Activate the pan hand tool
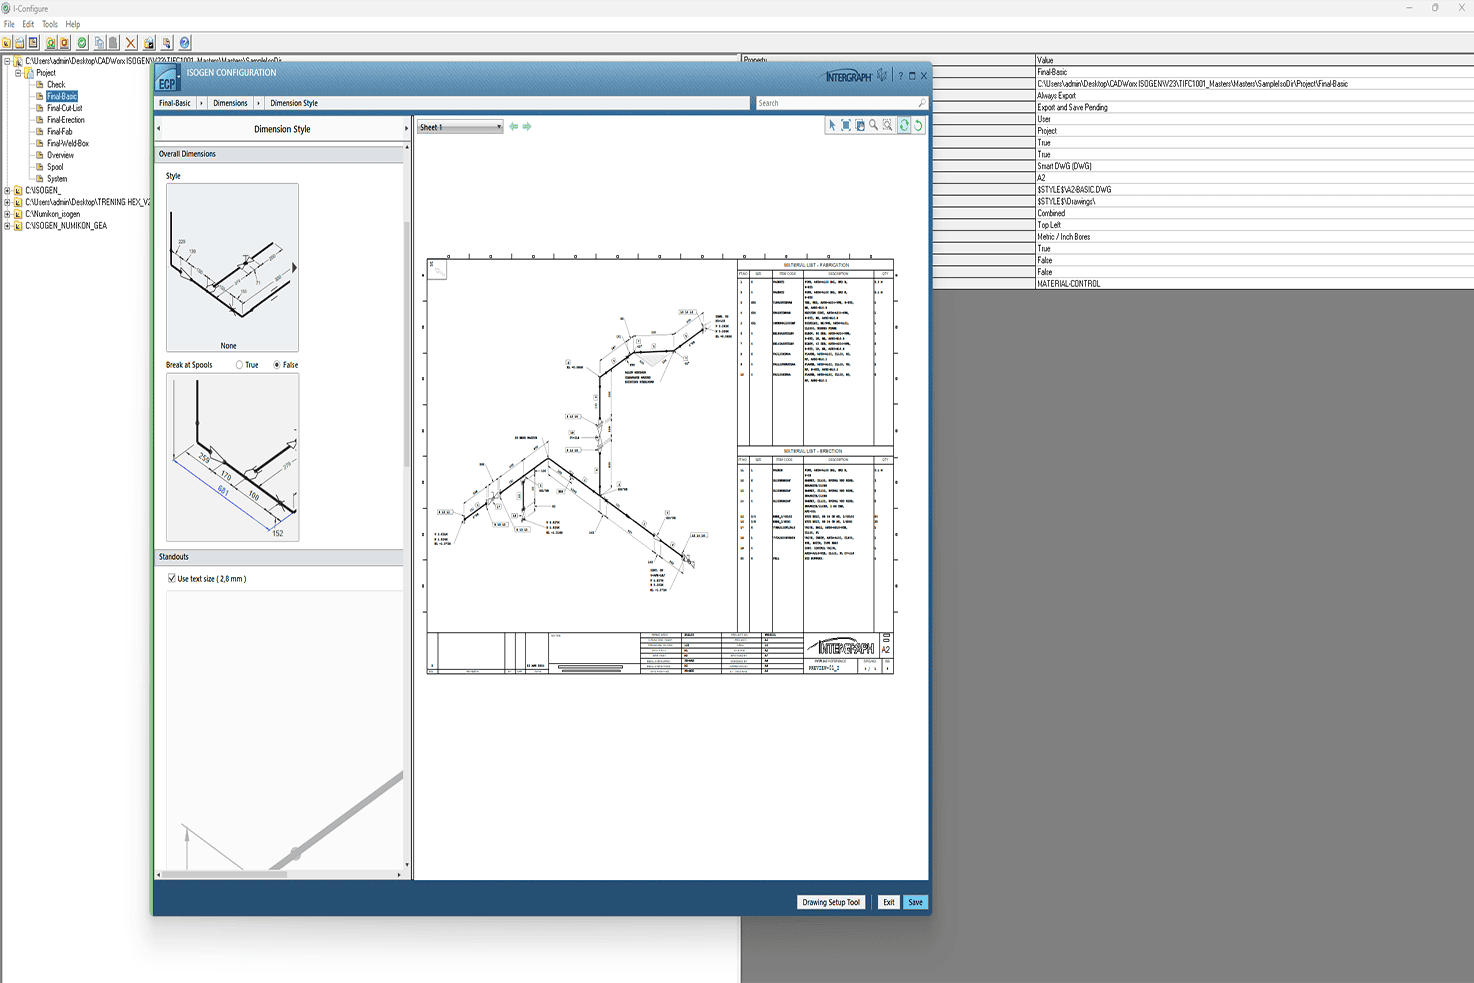 tap(860, 126)
